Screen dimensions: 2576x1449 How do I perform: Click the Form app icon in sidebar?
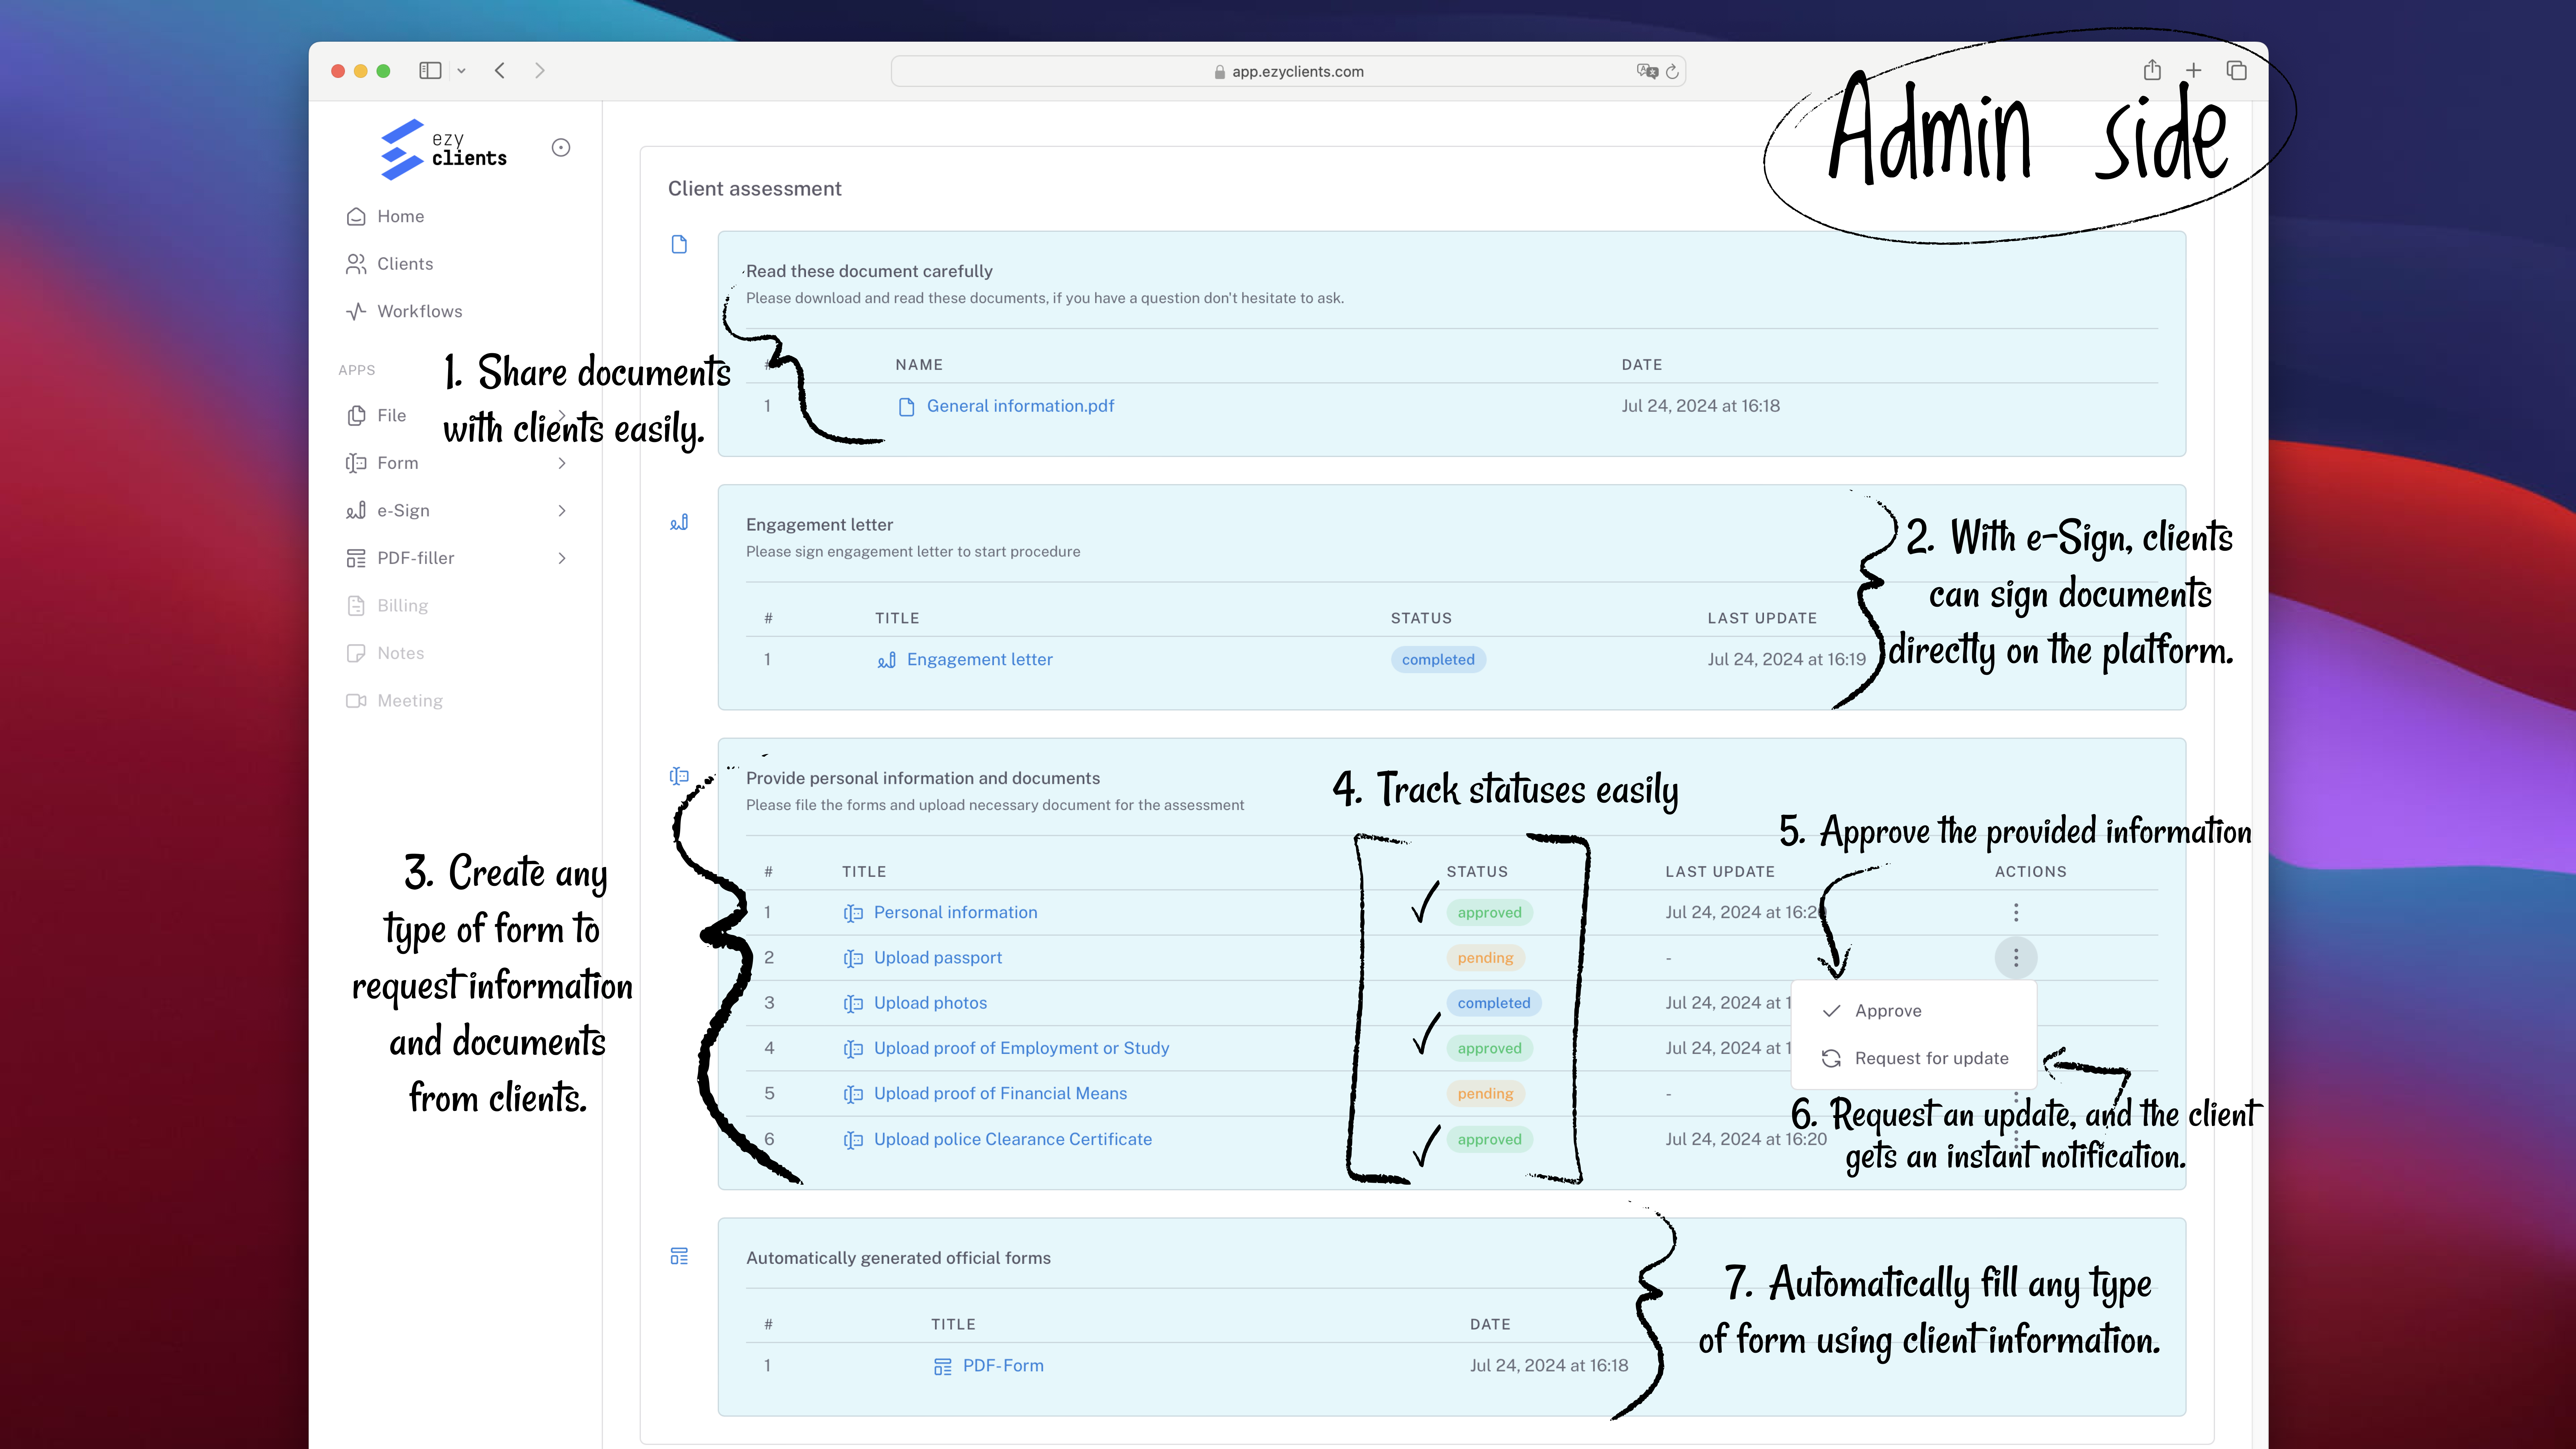pyautogui.click(x=356, y=463)
